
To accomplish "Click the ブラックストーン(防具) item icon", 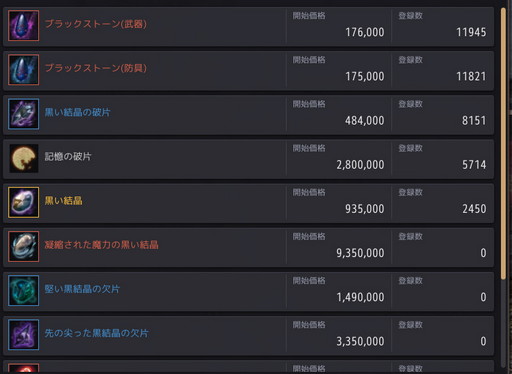I will point(23,70).
